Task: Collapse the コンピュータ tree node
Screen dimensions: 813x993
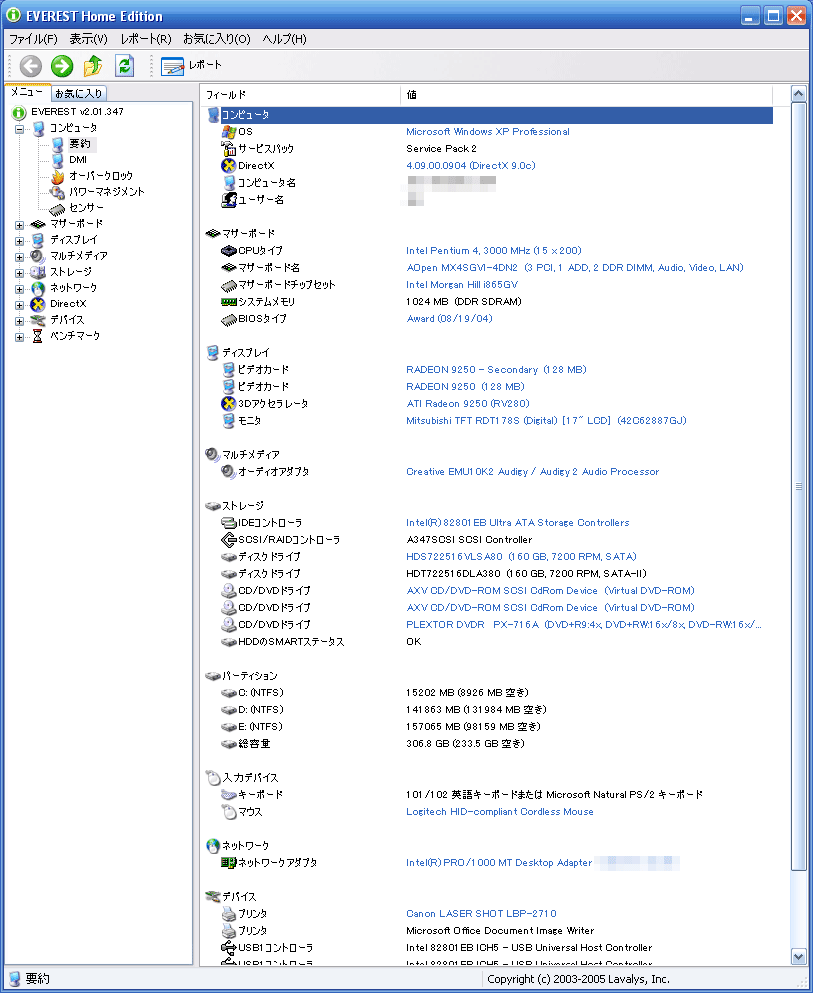Action: click(20, 129)
